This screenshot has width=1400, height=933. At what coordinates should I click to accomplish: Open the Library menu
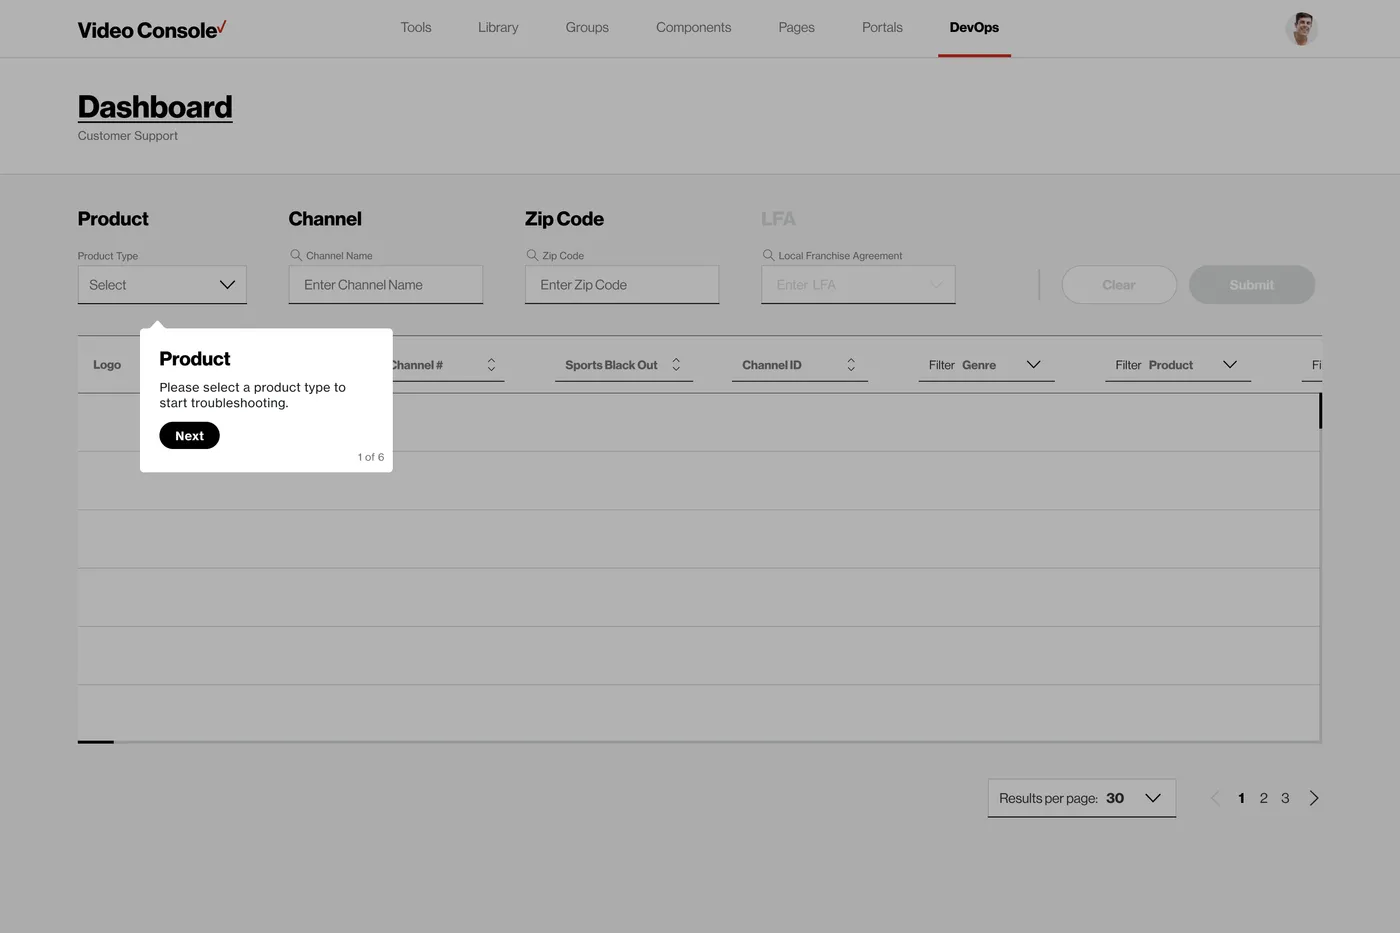(x=498, y=28)
